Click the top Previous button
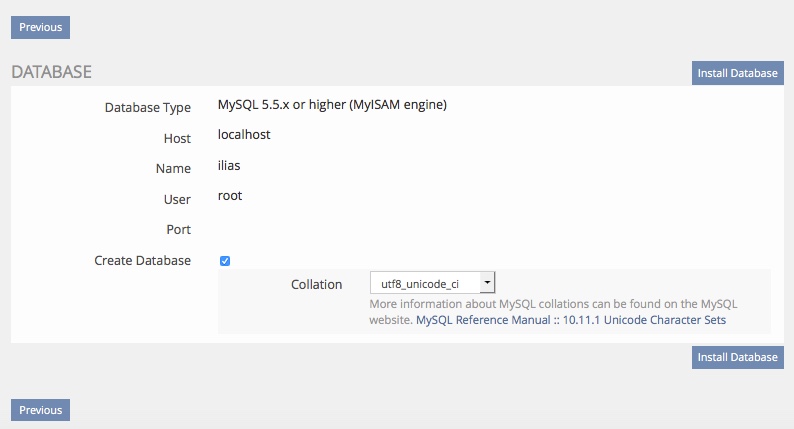The width and height of the screenshot is (794, 429). pyautogui.click(x=40, y=27)
